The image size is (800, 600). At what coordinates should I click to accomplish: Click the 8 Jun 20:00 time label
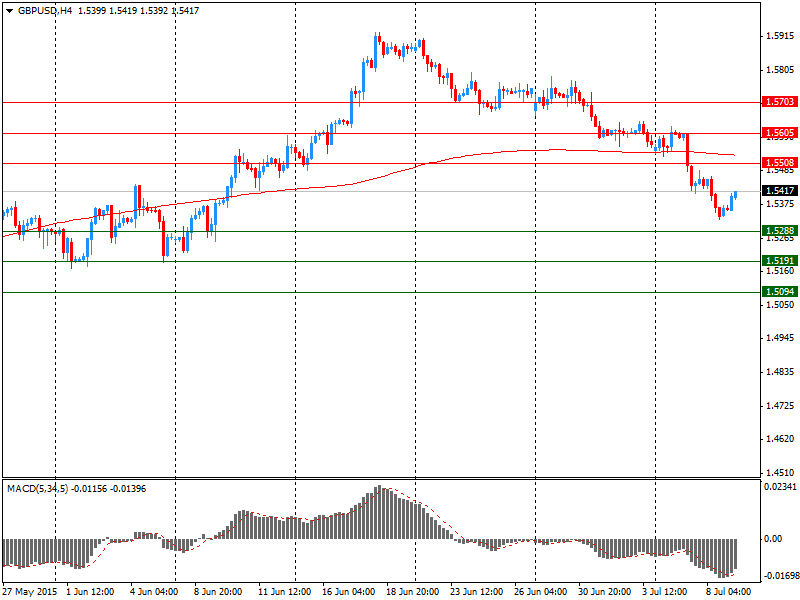point(218,592)
